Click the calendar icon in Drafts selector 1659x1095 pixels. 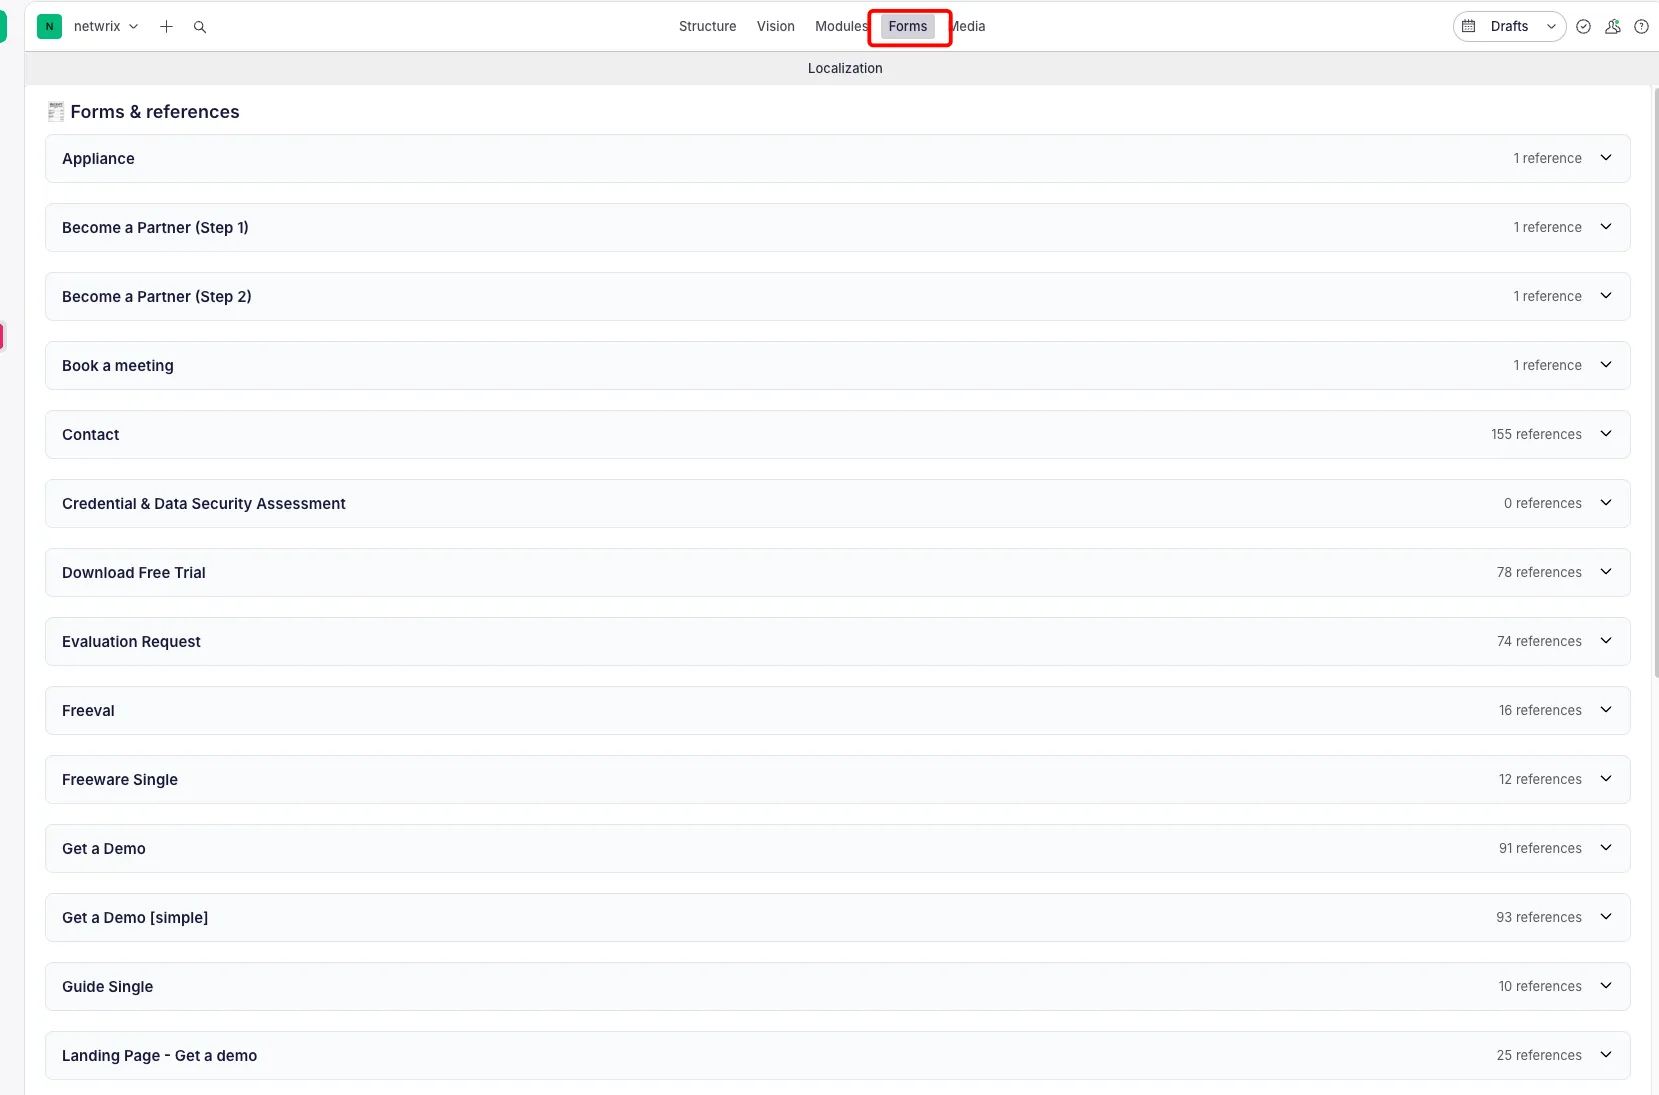tap(1469, 26)
